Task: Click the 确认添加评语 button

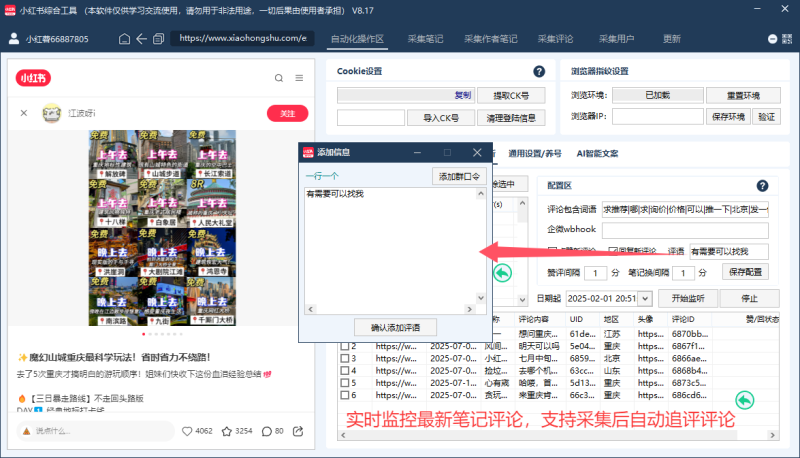Action: (395, 327)
